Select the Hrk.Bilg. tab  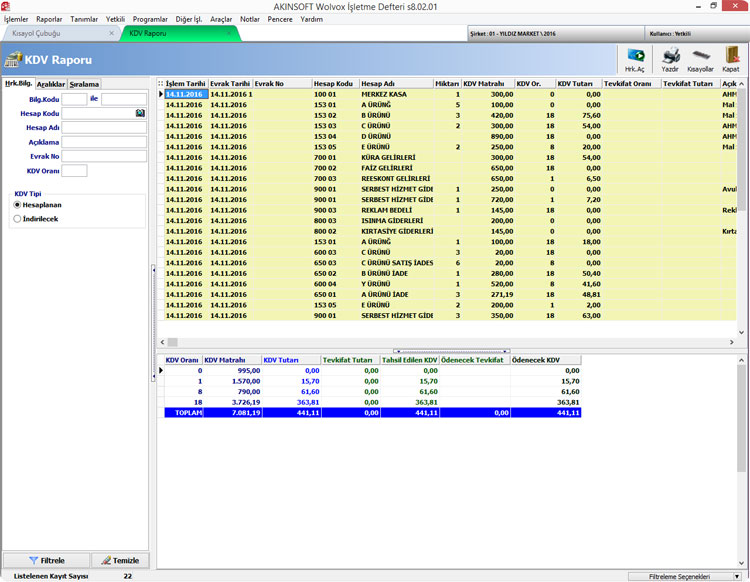19,83
